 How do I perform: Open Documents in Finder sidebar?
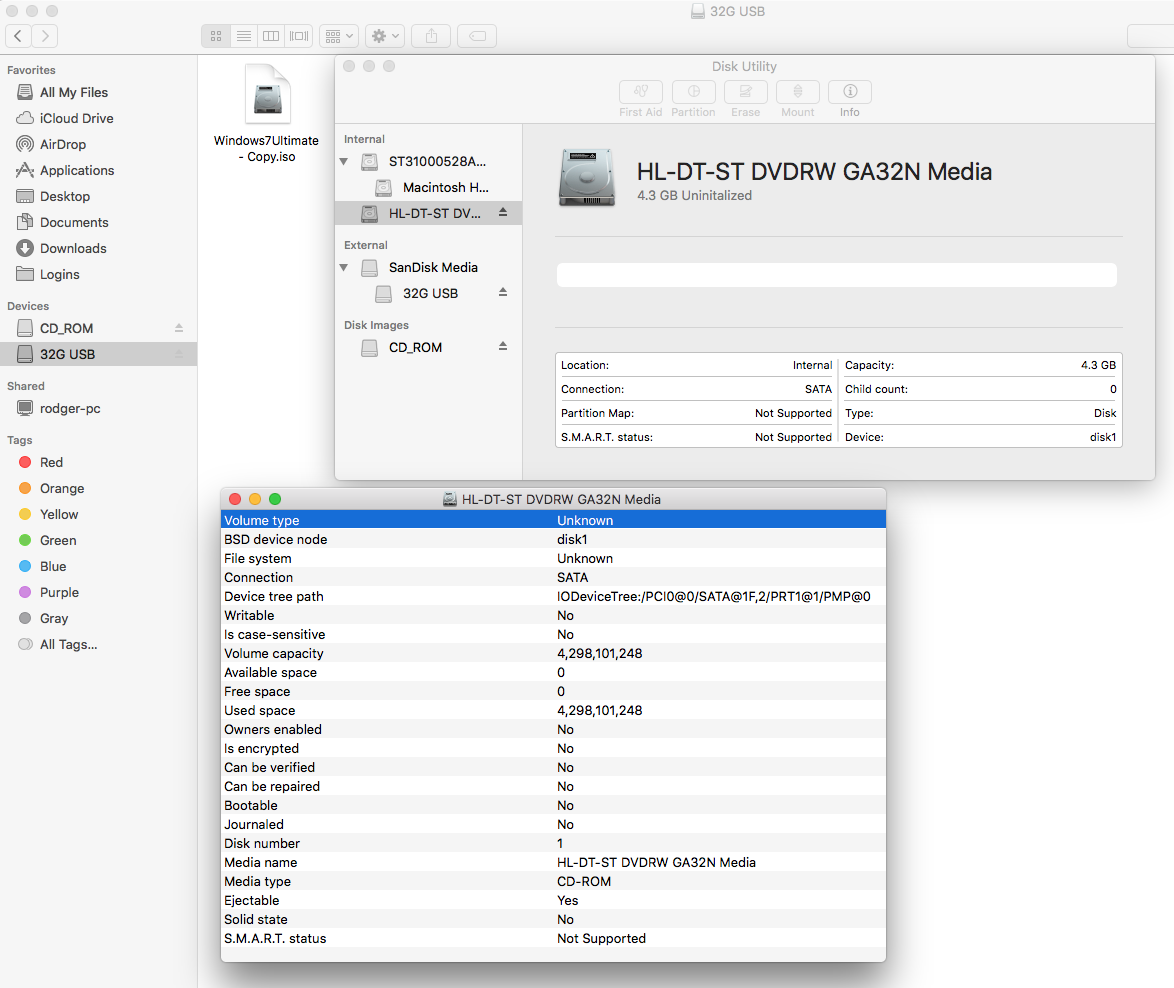coord(98,222)
